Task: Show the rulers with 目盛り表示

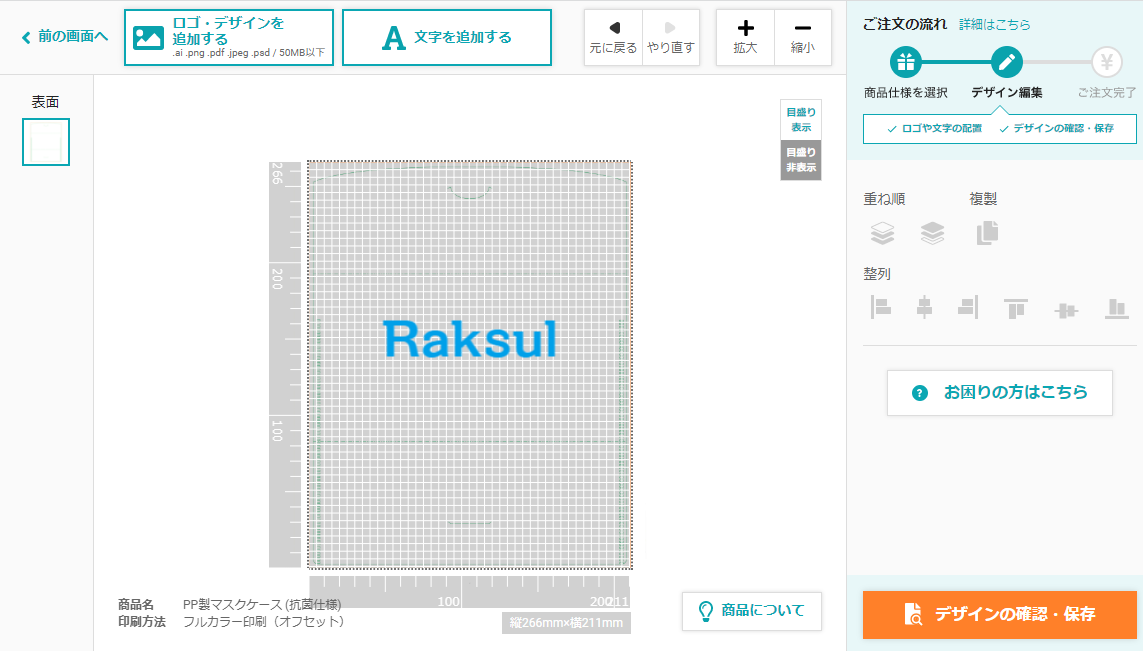Action: coord(801,120)
